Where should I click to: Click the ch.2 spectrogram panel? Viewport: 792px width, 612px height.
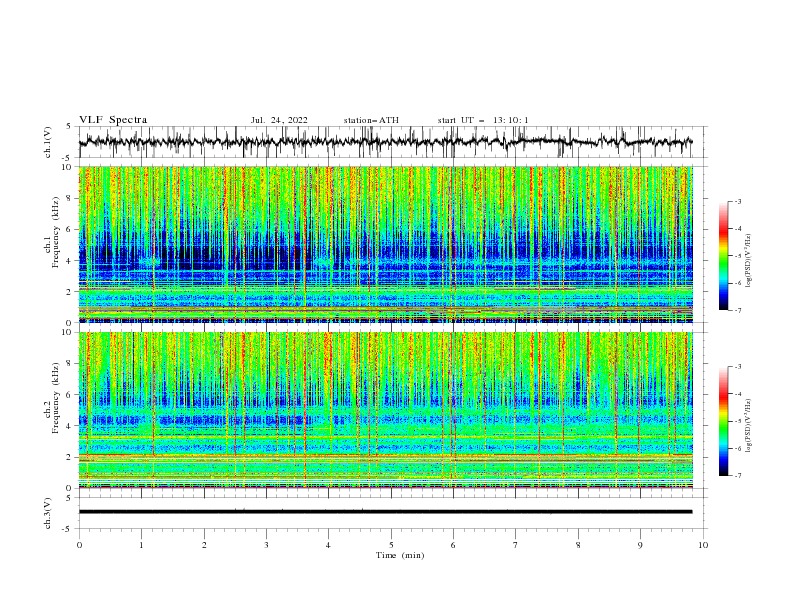pyautogui.click(x=385, y=410)
